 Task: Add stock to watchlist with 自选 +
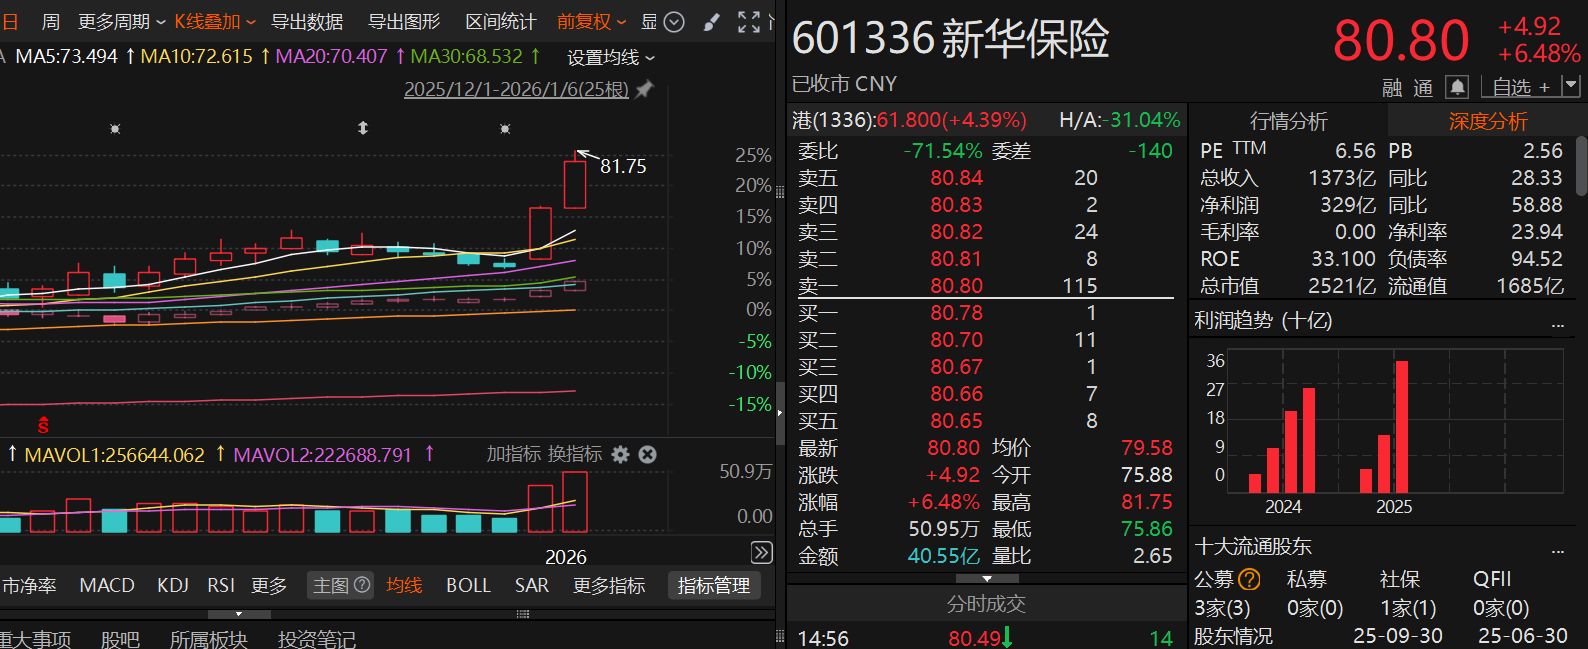(1520, 87)
